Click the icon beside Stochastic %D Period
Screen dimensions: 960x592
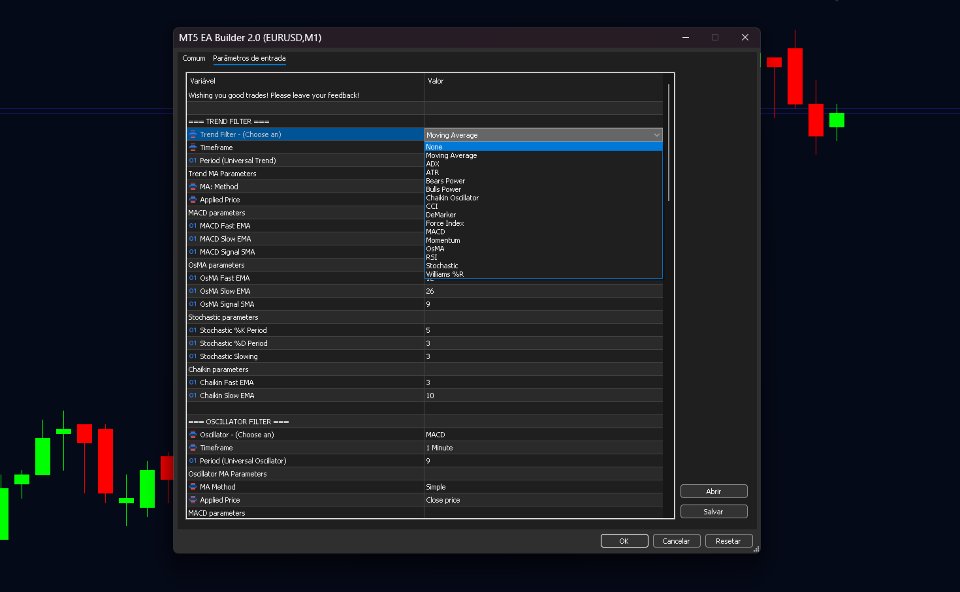[193, 343]
